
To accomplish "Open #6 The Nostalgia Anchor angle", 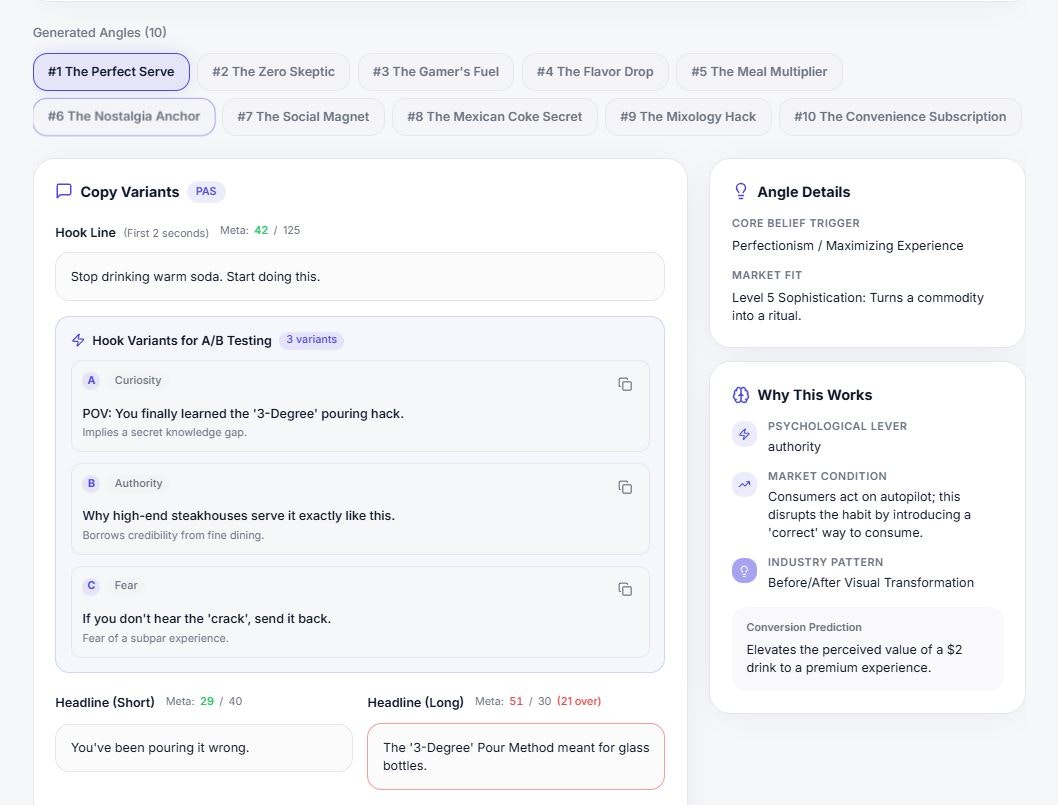I will 124,117.
